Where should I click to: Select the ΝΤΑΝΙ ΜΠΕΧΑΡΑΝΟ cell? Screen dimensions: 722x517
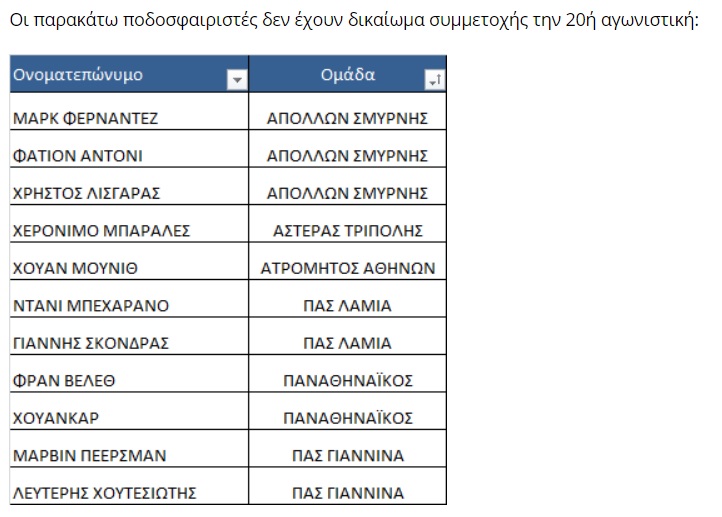pos(129,299)
